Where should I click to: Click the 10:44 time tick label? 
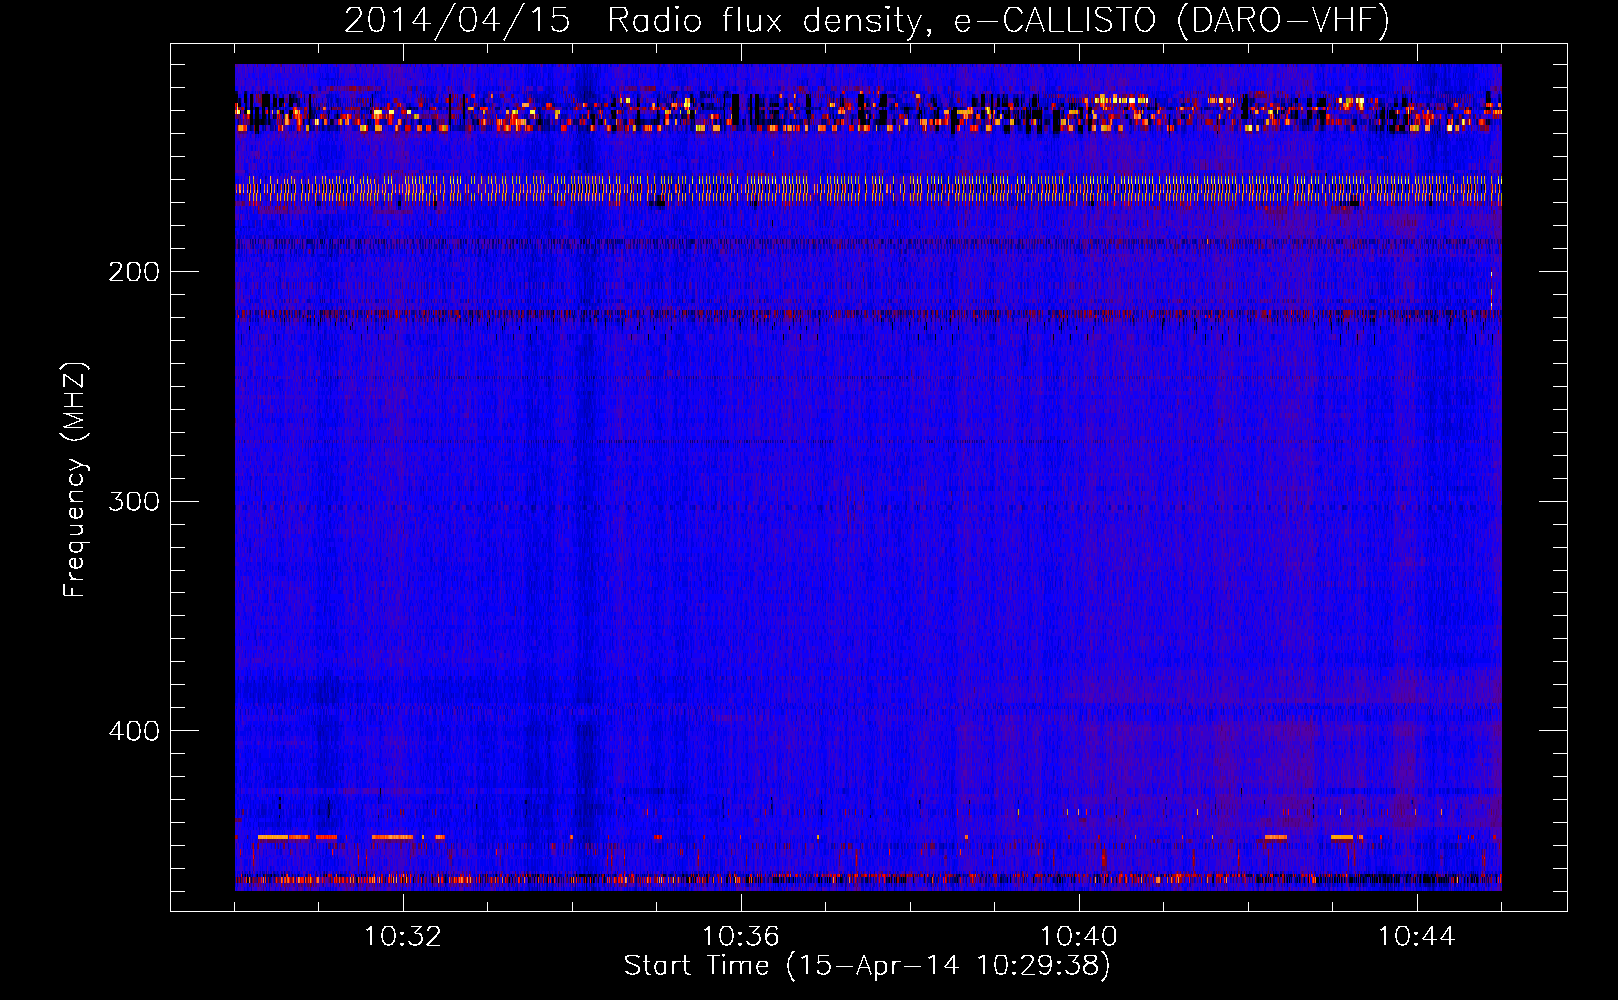pos(1417,937)
